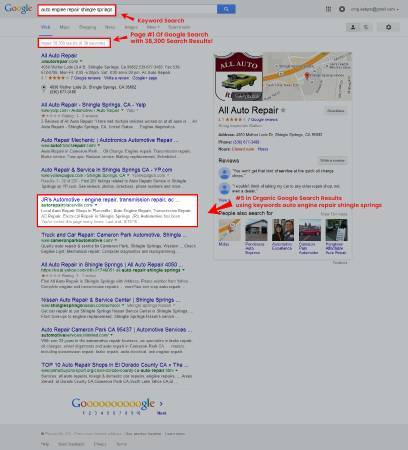The height and width of the screenshot is (450, 408).
Task: Expand the JR's Automotive result URL arrow
Action: 96,205
